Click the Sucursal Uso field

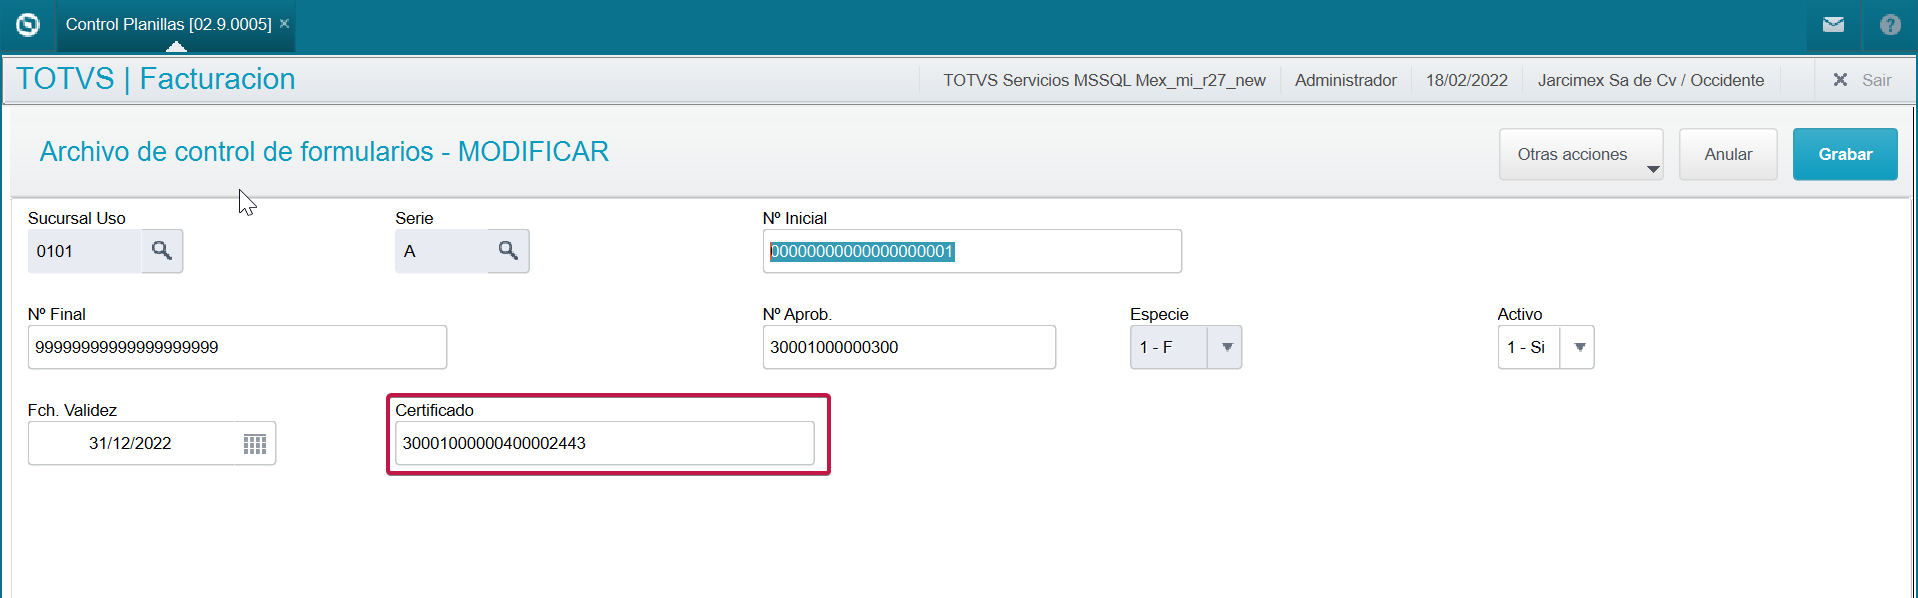[85, 251]
